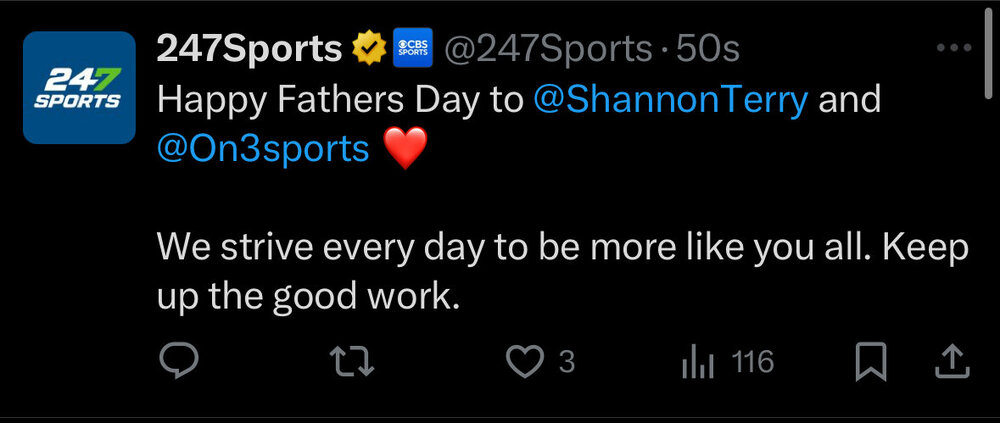The image size is (1000, 423).
Task: Open the three-dot more options menu
Action: (952, 48)
